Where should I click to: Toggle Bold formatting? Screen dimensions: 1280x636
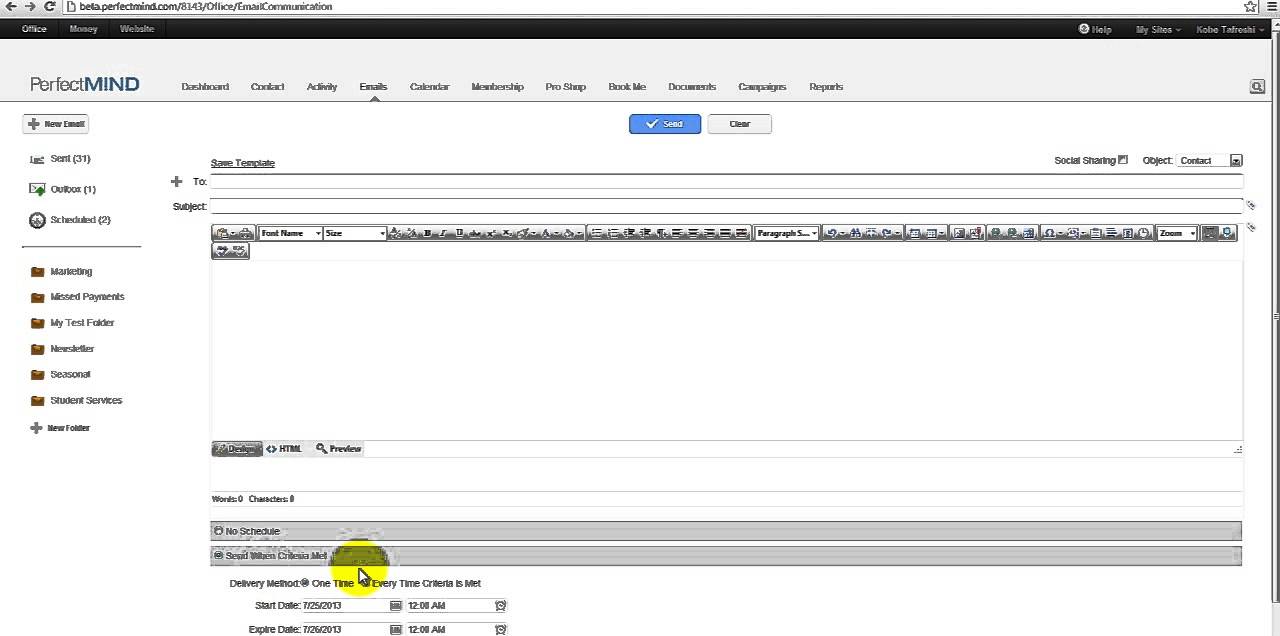[x=427, y=233]
